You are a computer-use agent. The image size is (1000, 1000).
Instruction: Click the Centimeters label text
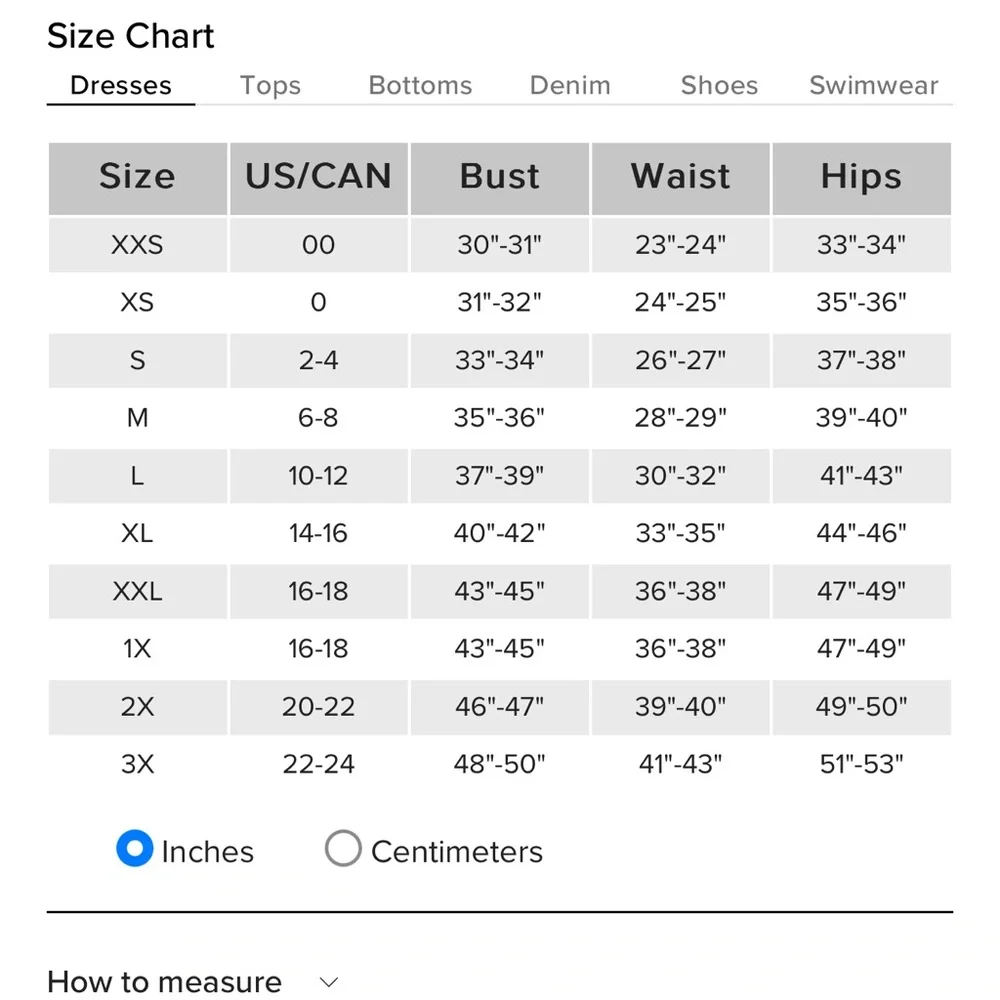pyautogui.click(x=457, y=852)
